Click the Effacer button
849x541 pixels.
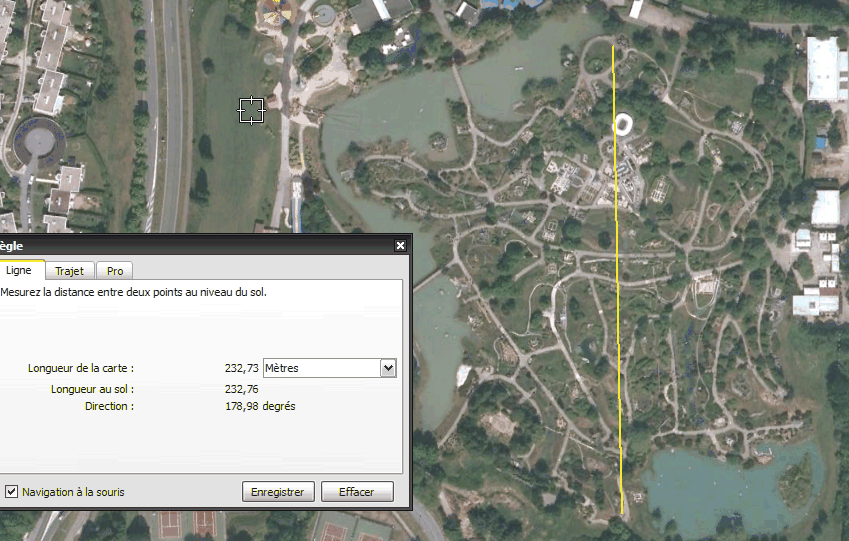pyautogui.click(x=357, y=492)
